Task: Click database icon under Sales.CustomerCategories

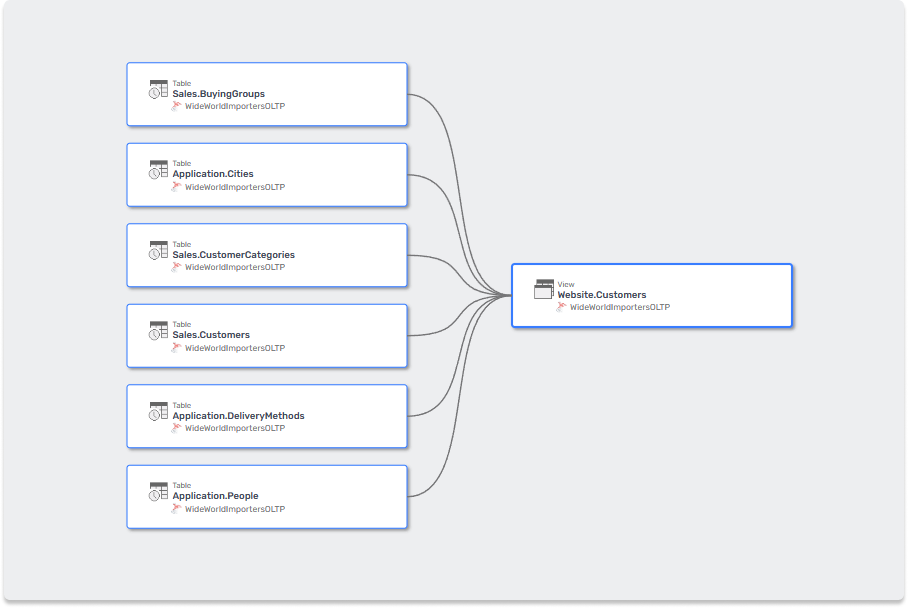Action: [176, 267]
